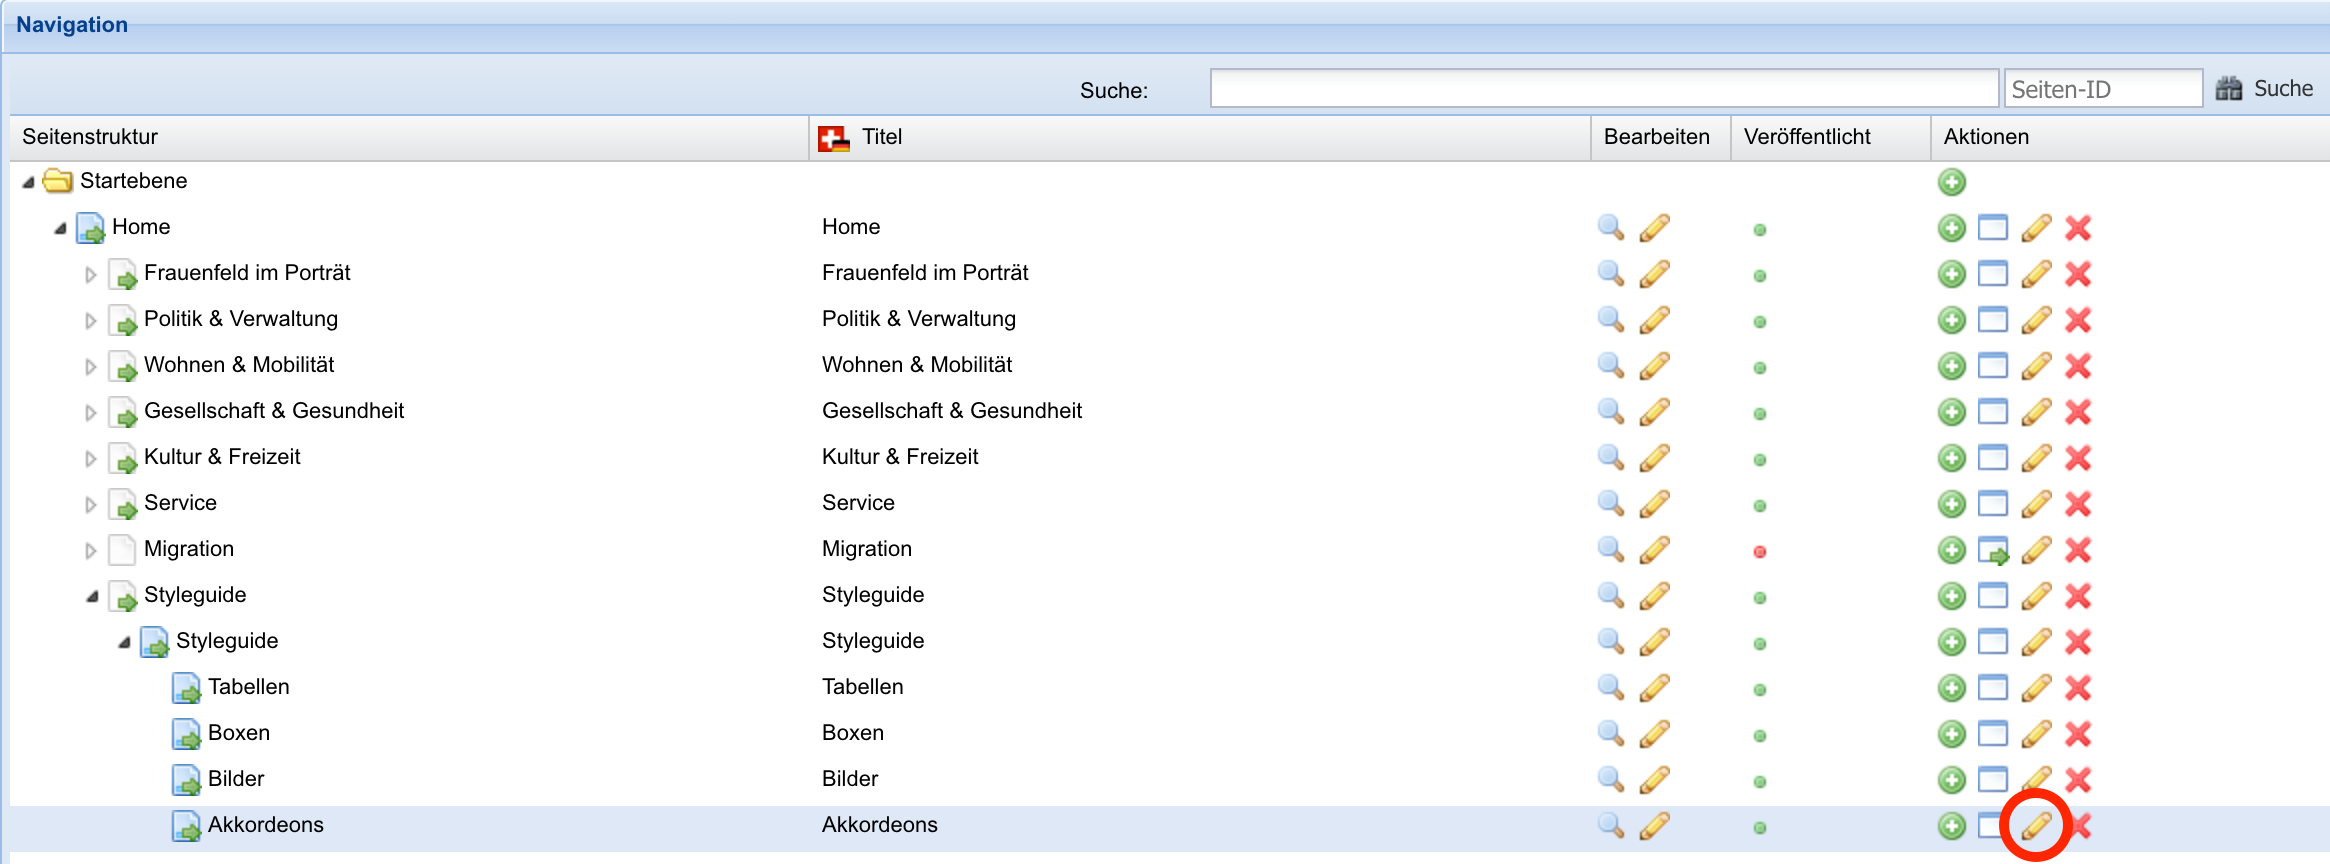The width and height of the screenshot is (2330, 864).
Task: Add a page under the Tabellen row
Action: pos(1951,688)
